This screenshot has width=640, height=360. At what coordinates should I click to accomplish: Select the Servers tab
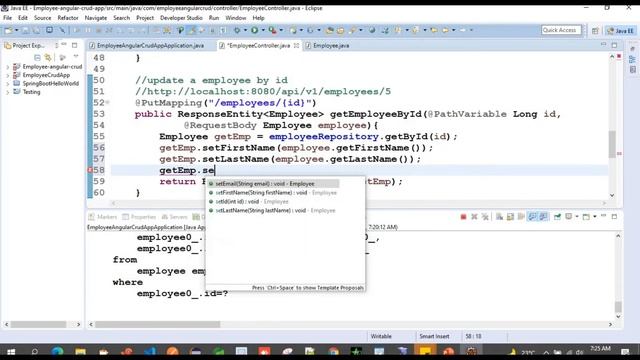click(x=174, y=217)
